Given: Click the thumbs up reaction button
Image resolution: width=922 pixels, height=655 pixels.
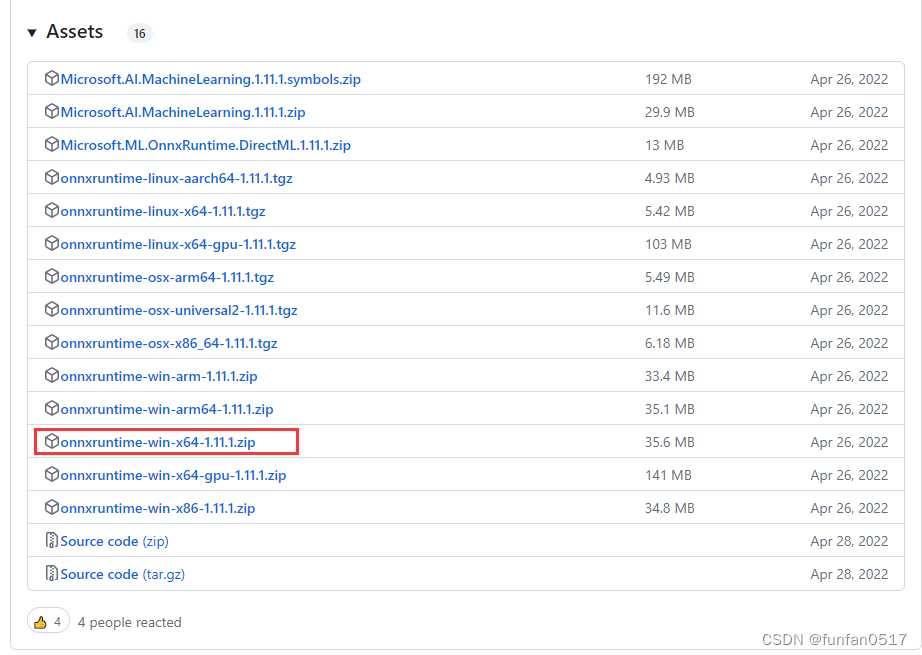Looking at the screenshot, I should pos(48,621).
